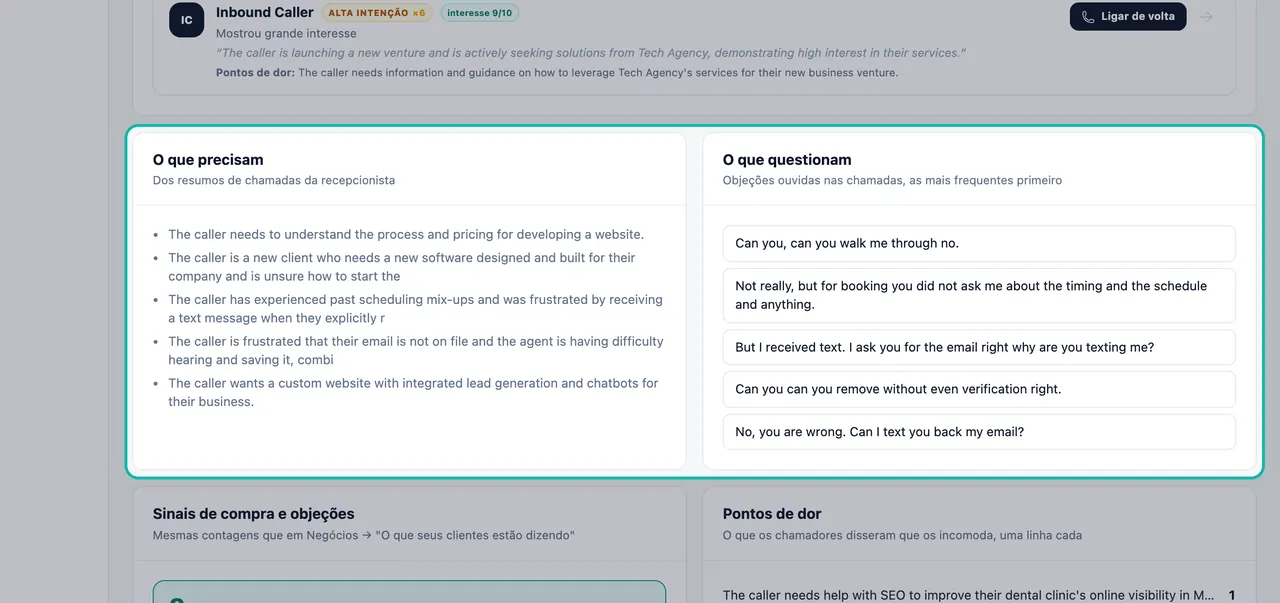This screenshot has width=1280, height=603.
Task: Click the IC avatar badge
Action: point(187,20)
